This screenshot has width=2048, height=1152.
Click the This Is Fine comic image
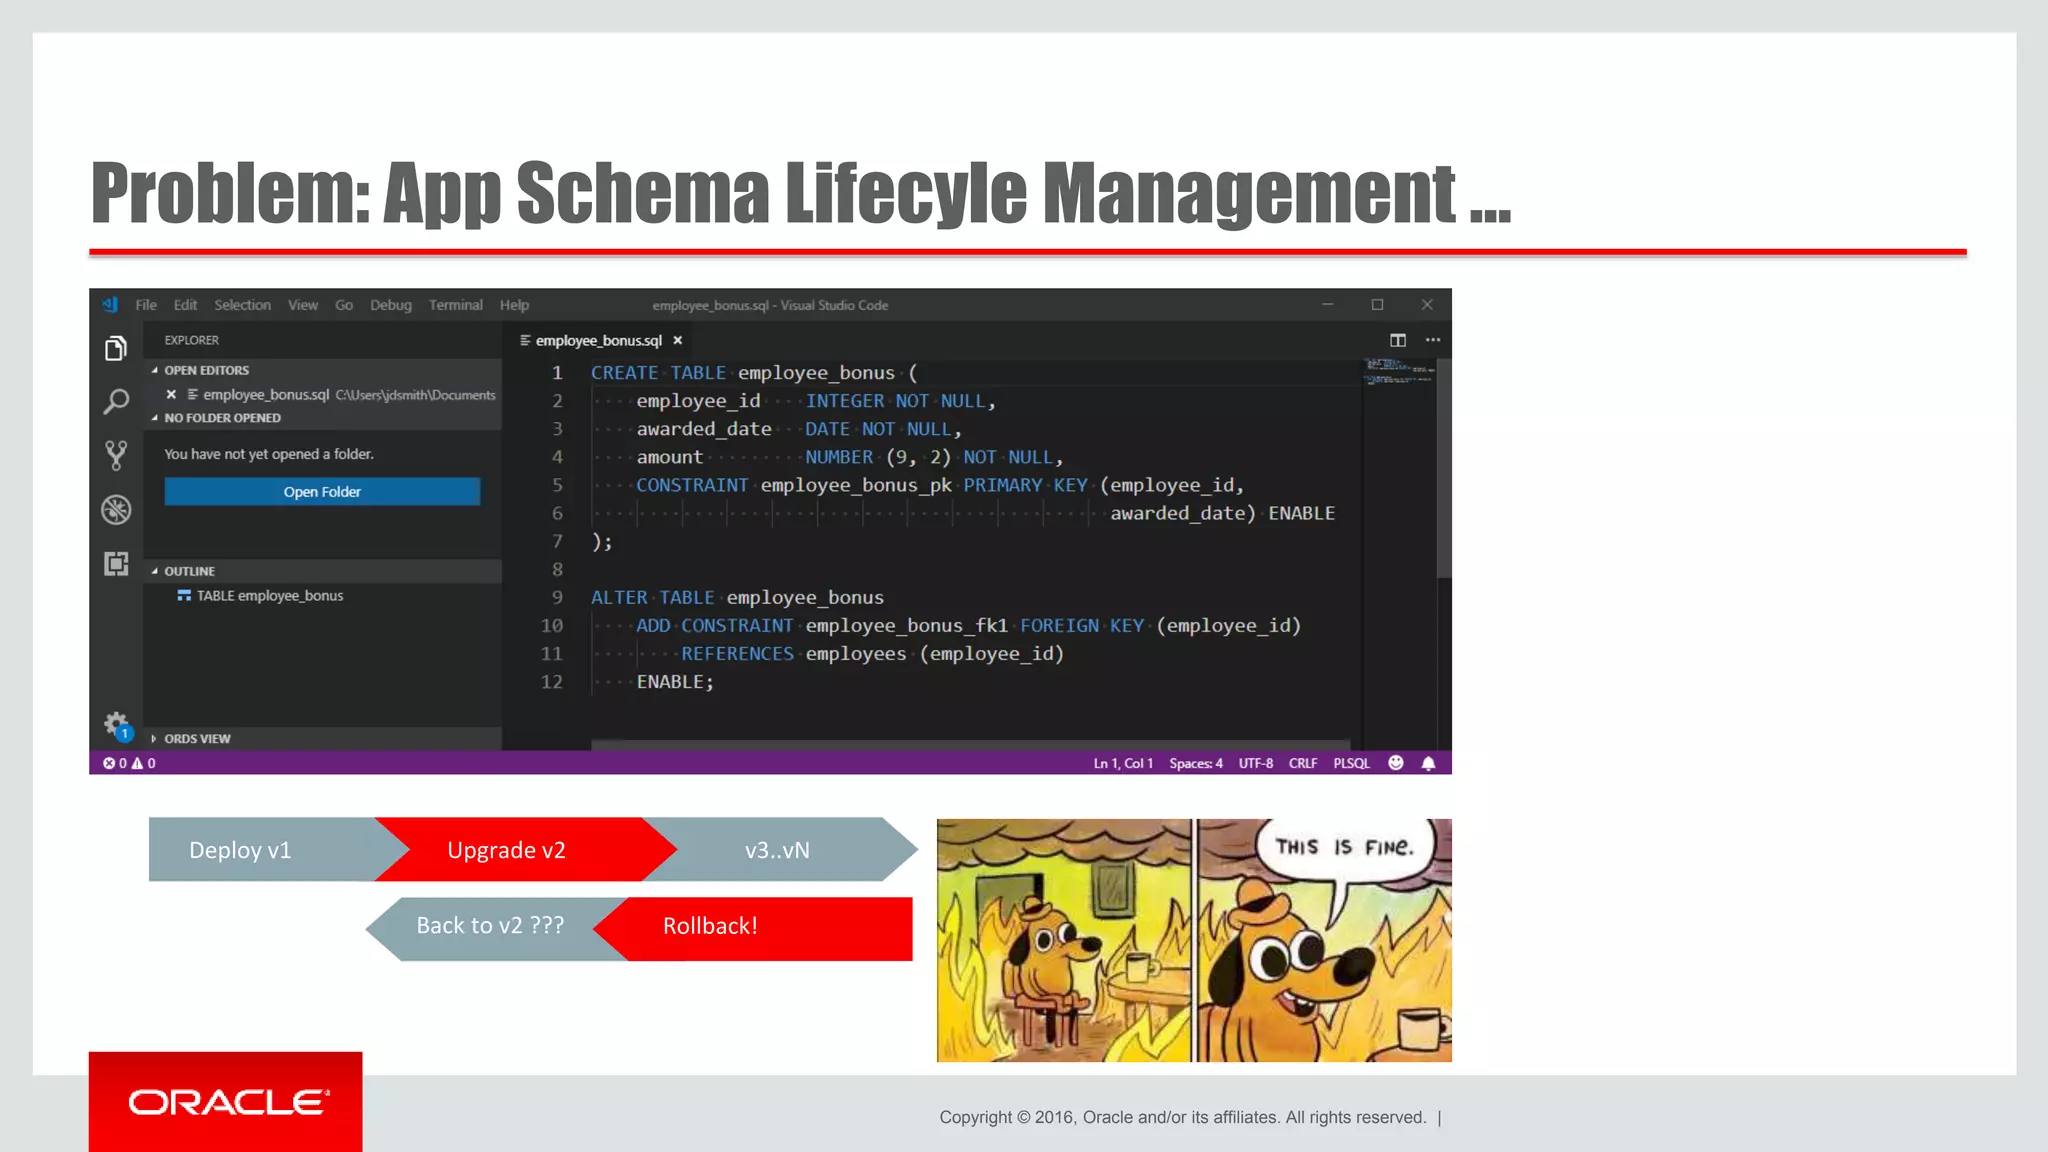coord(1194,940)
